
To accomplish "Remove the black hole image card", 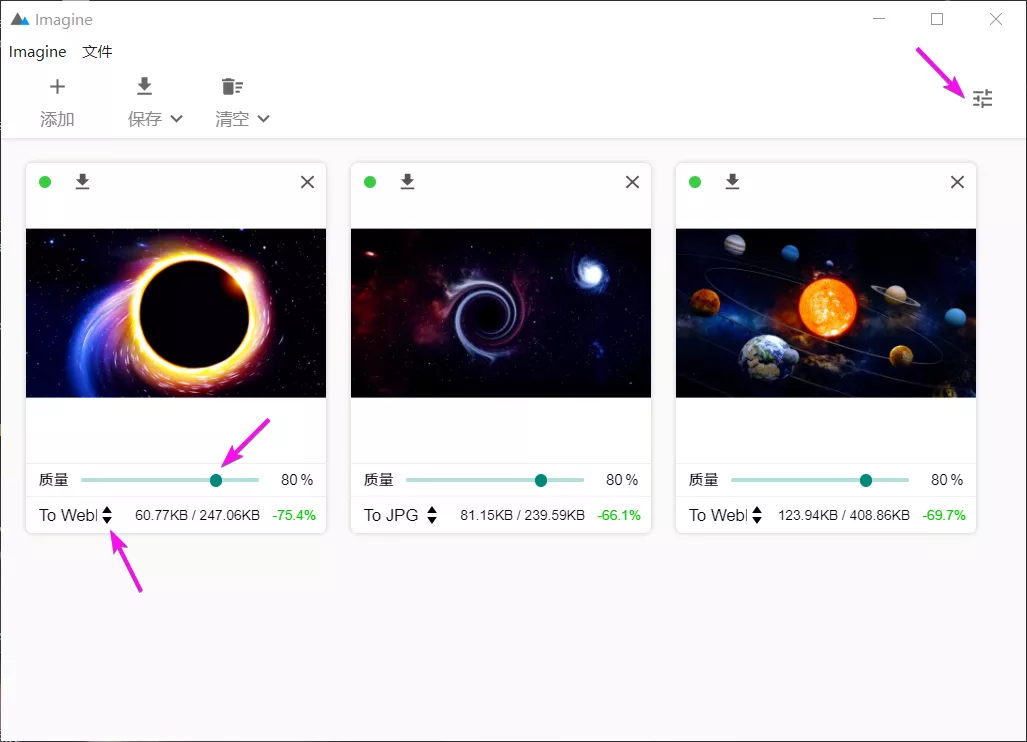I will tap(307, 182).
